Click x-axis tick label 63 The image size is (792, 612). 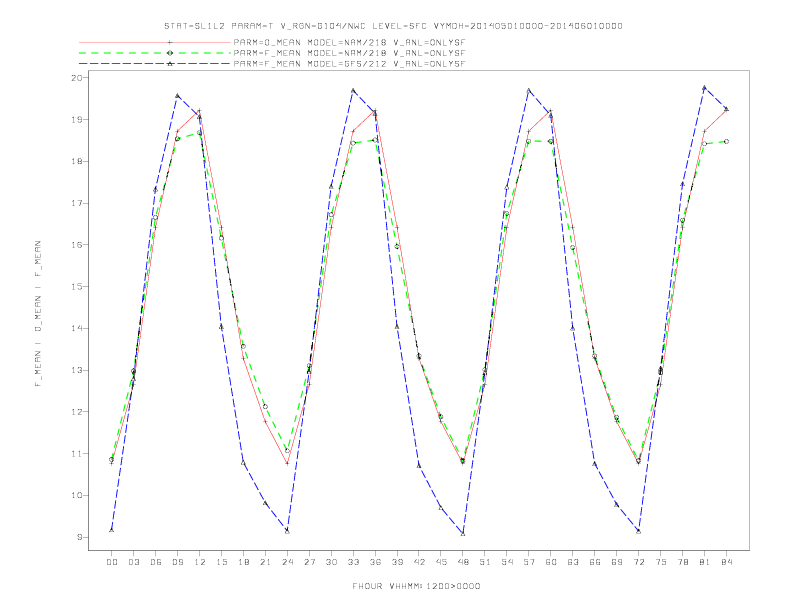click(x=573, y=562)
